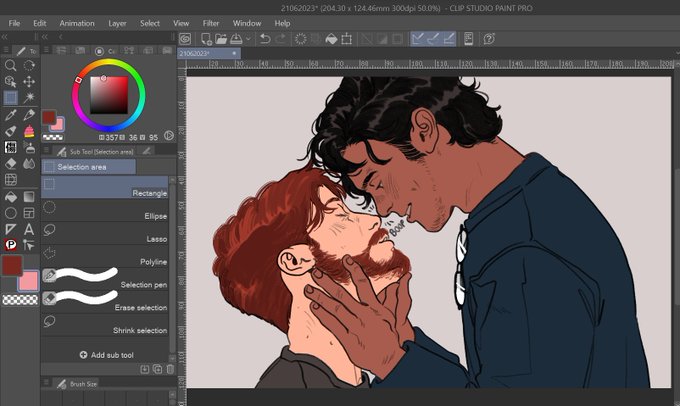Open Clip Studio launcher spiral icon
This screenshot has width=680, height=406.
(185, 39)
